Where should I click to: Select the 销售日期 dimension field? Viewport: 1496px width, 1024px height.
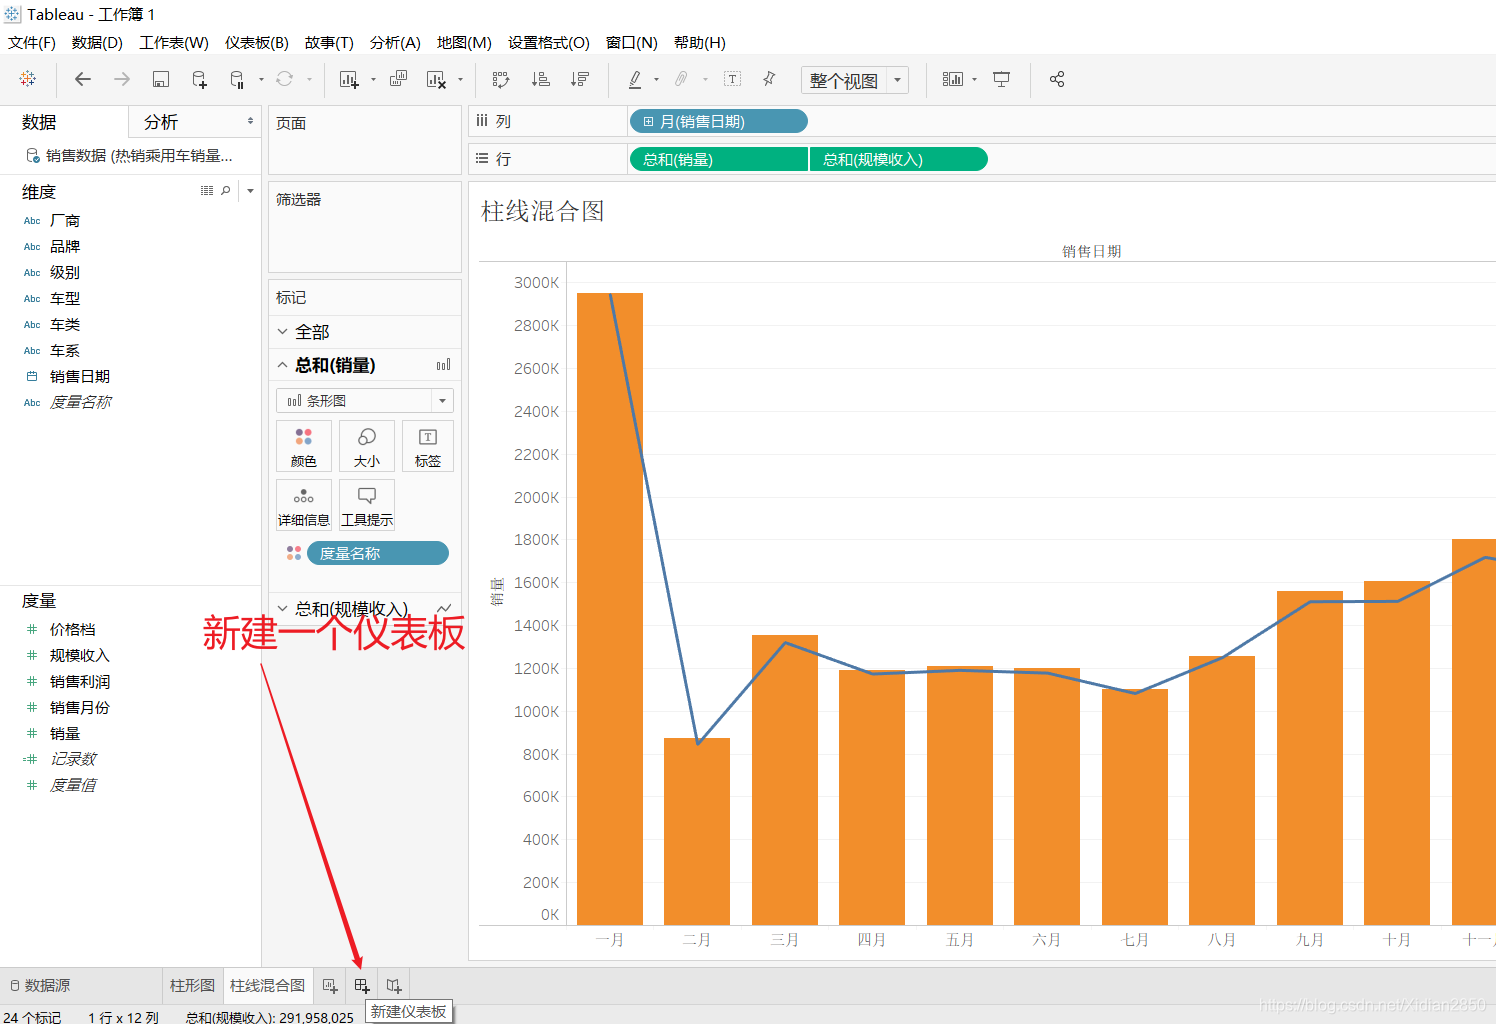click(80, 376)
